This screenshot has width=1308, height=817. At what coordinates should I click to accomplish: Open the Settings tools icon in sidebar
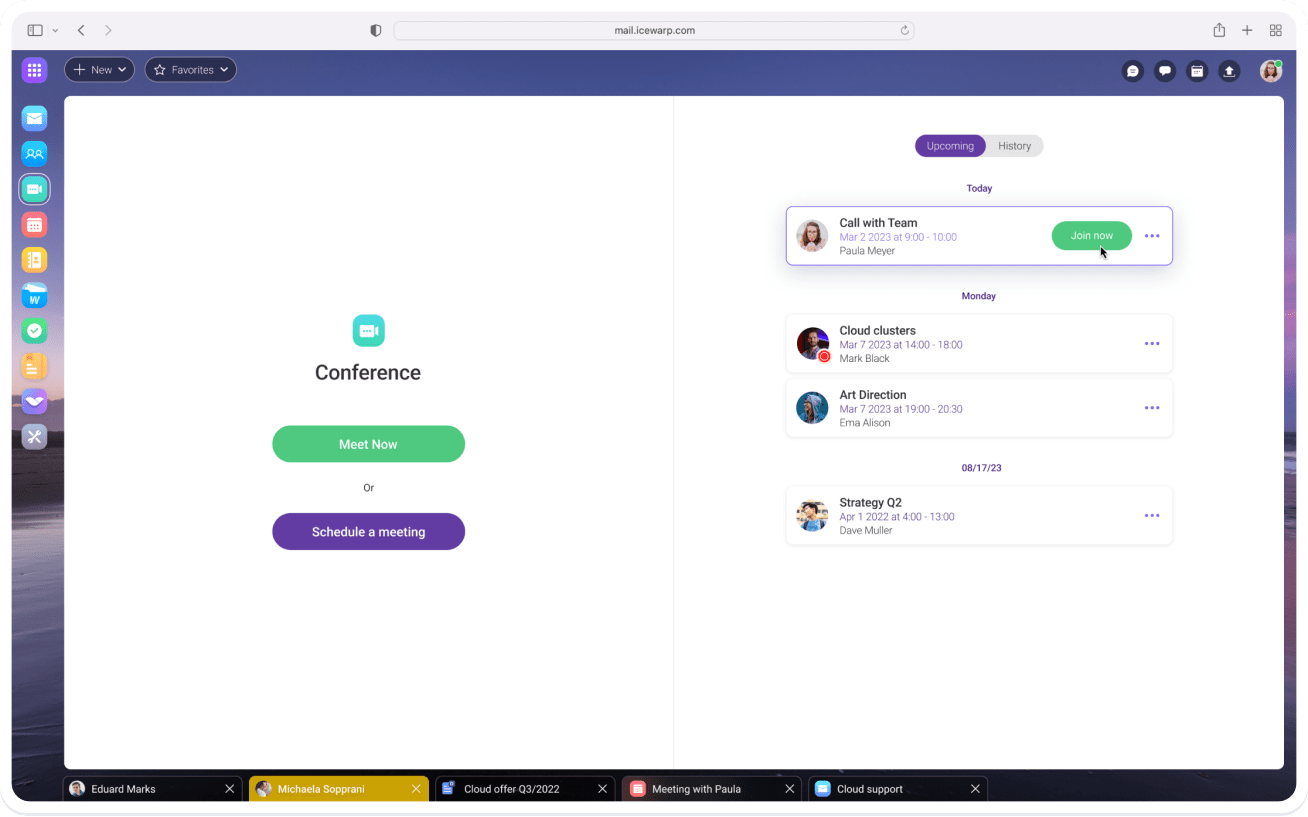(x=35, y=436)
